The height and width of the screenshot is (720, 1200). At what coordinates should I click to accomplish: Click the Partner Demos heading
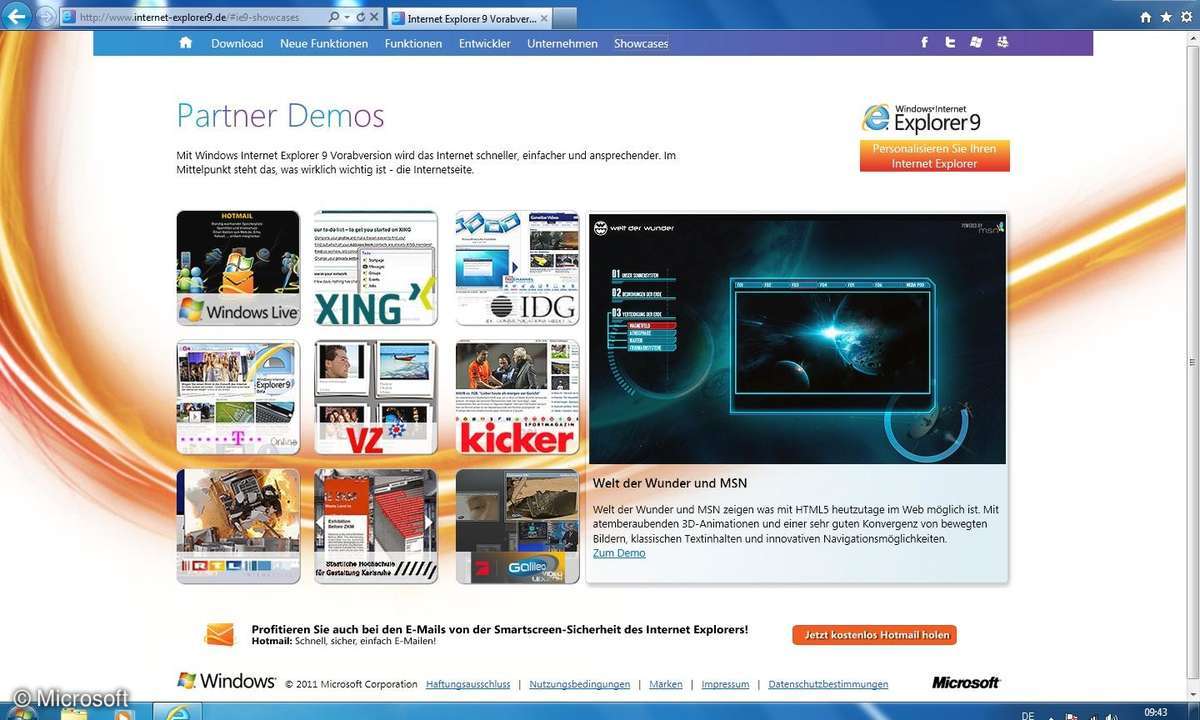click(x=281, y=116)
